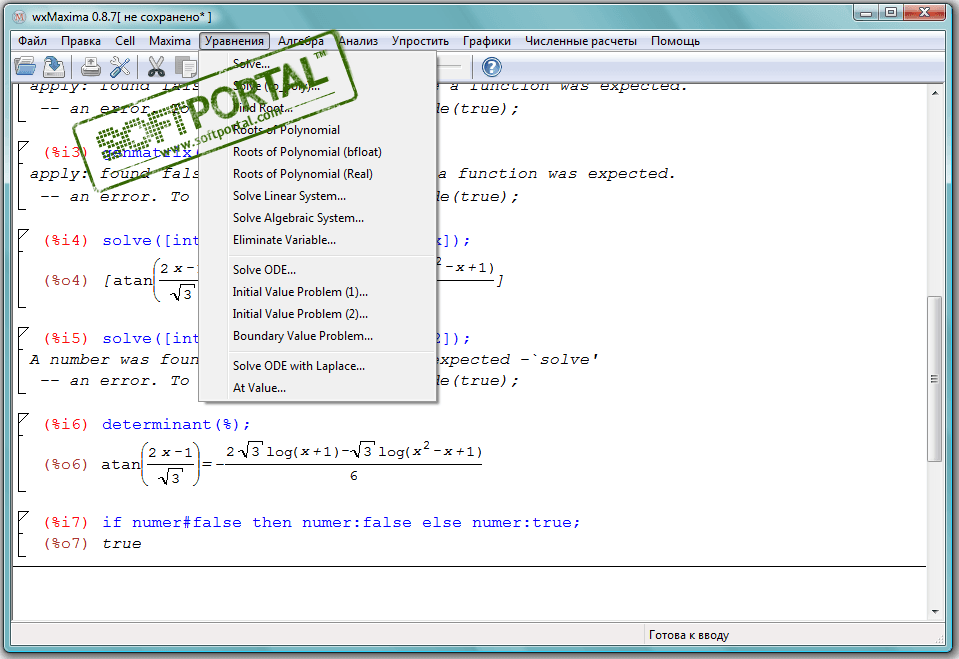Open the Файл menu
The image size is (959, 659).
[x=32, y=41]
